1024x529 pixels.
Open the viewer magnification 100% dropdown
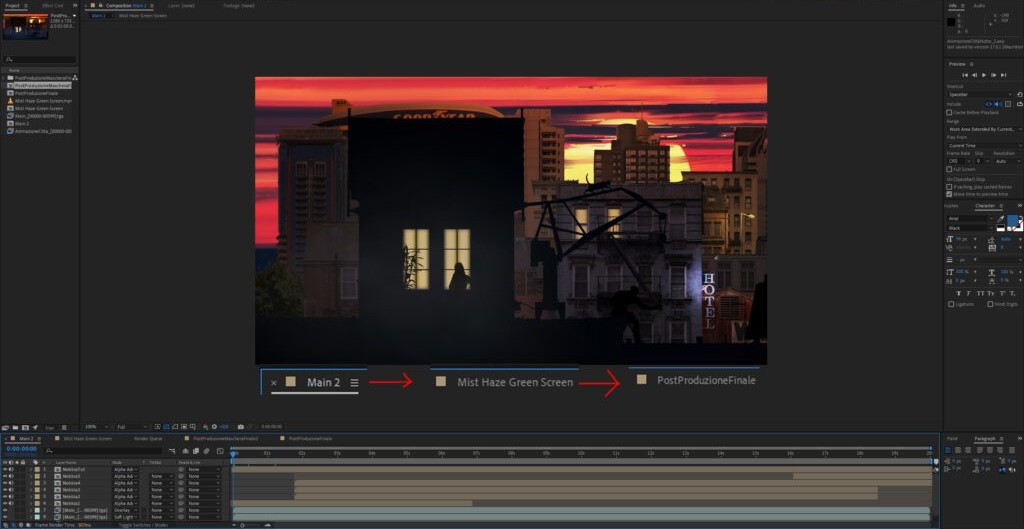click(95, 426)
